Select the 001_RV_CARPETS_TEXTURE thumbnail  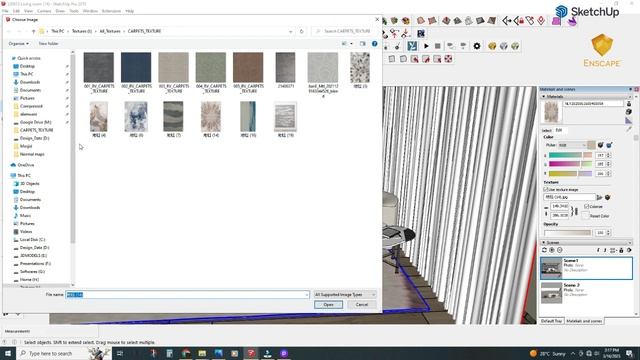(99, 68)
